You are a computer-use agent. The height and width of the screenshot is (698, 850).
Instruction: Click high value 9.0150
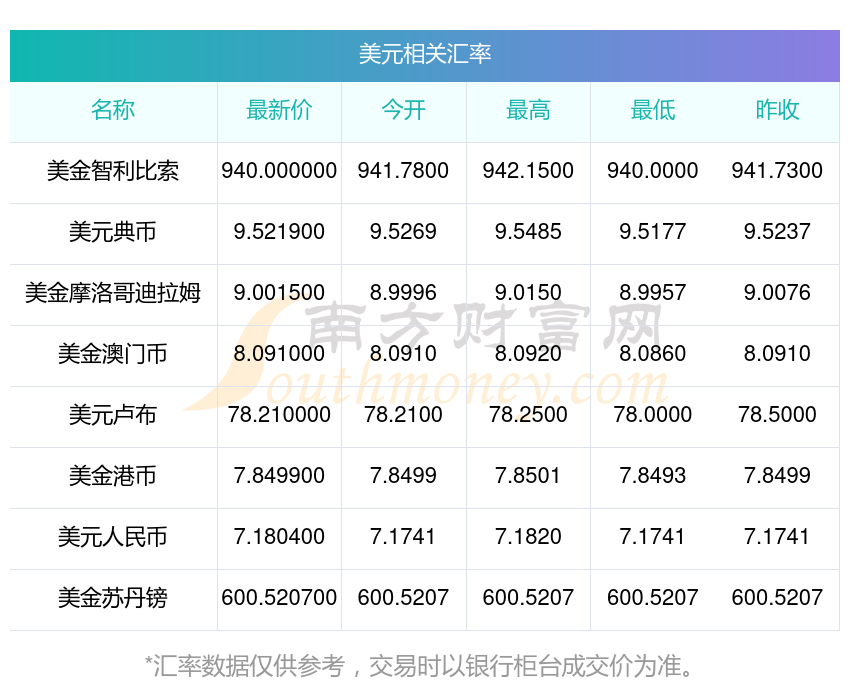528,293
